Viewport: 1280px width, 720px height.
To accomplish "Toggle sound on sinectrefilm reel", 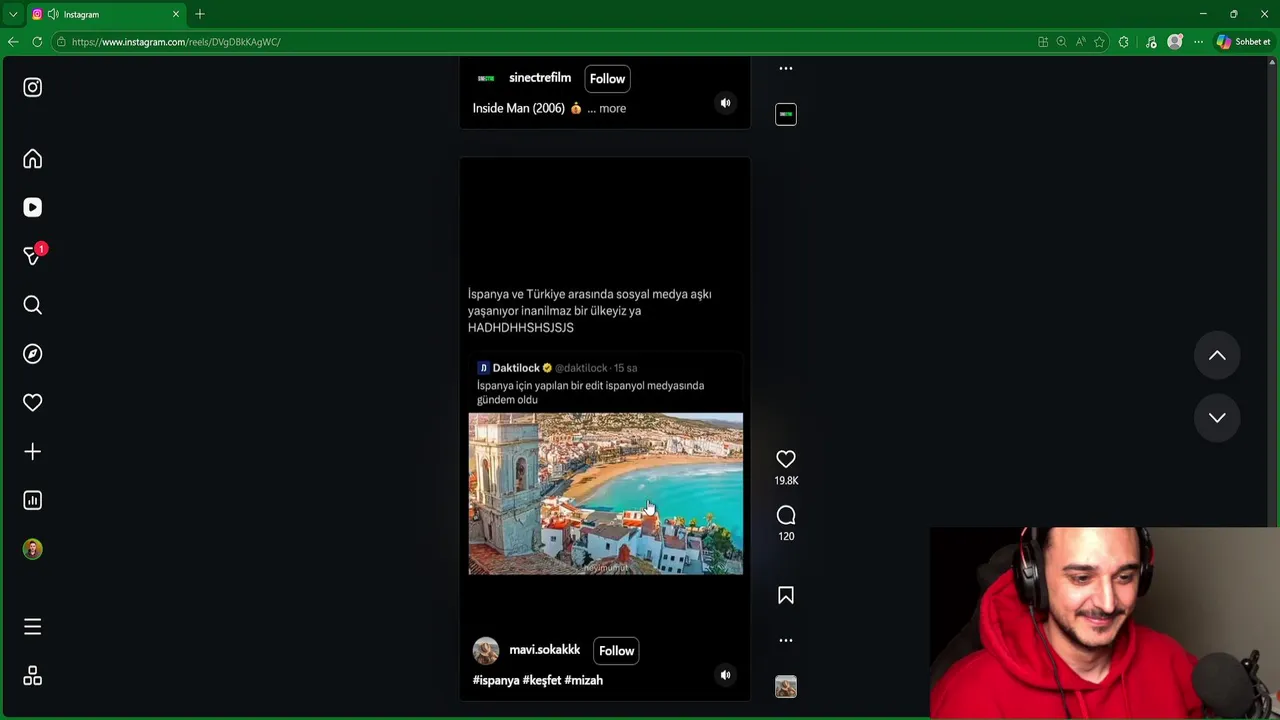I will [x=726, y=103].
